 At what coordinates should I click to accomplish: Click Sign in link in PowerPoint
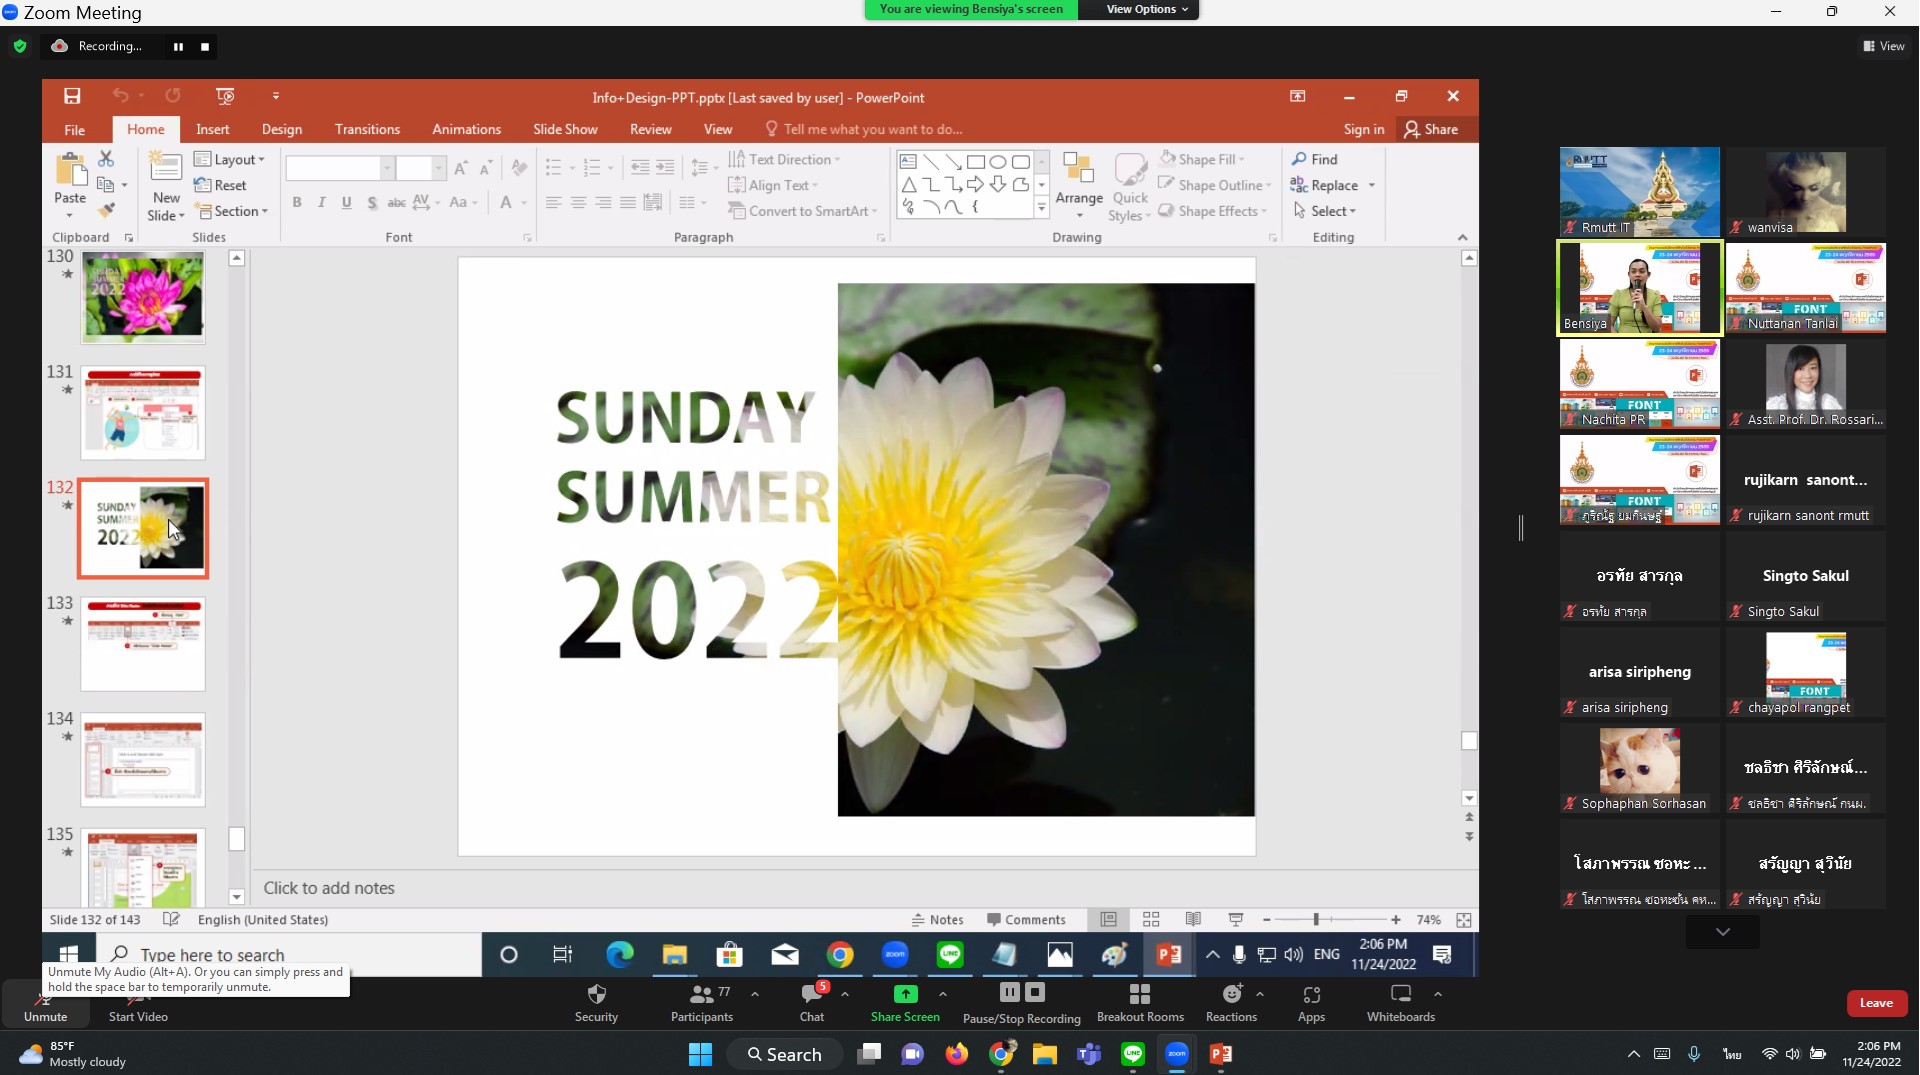tap(1364, 130)
